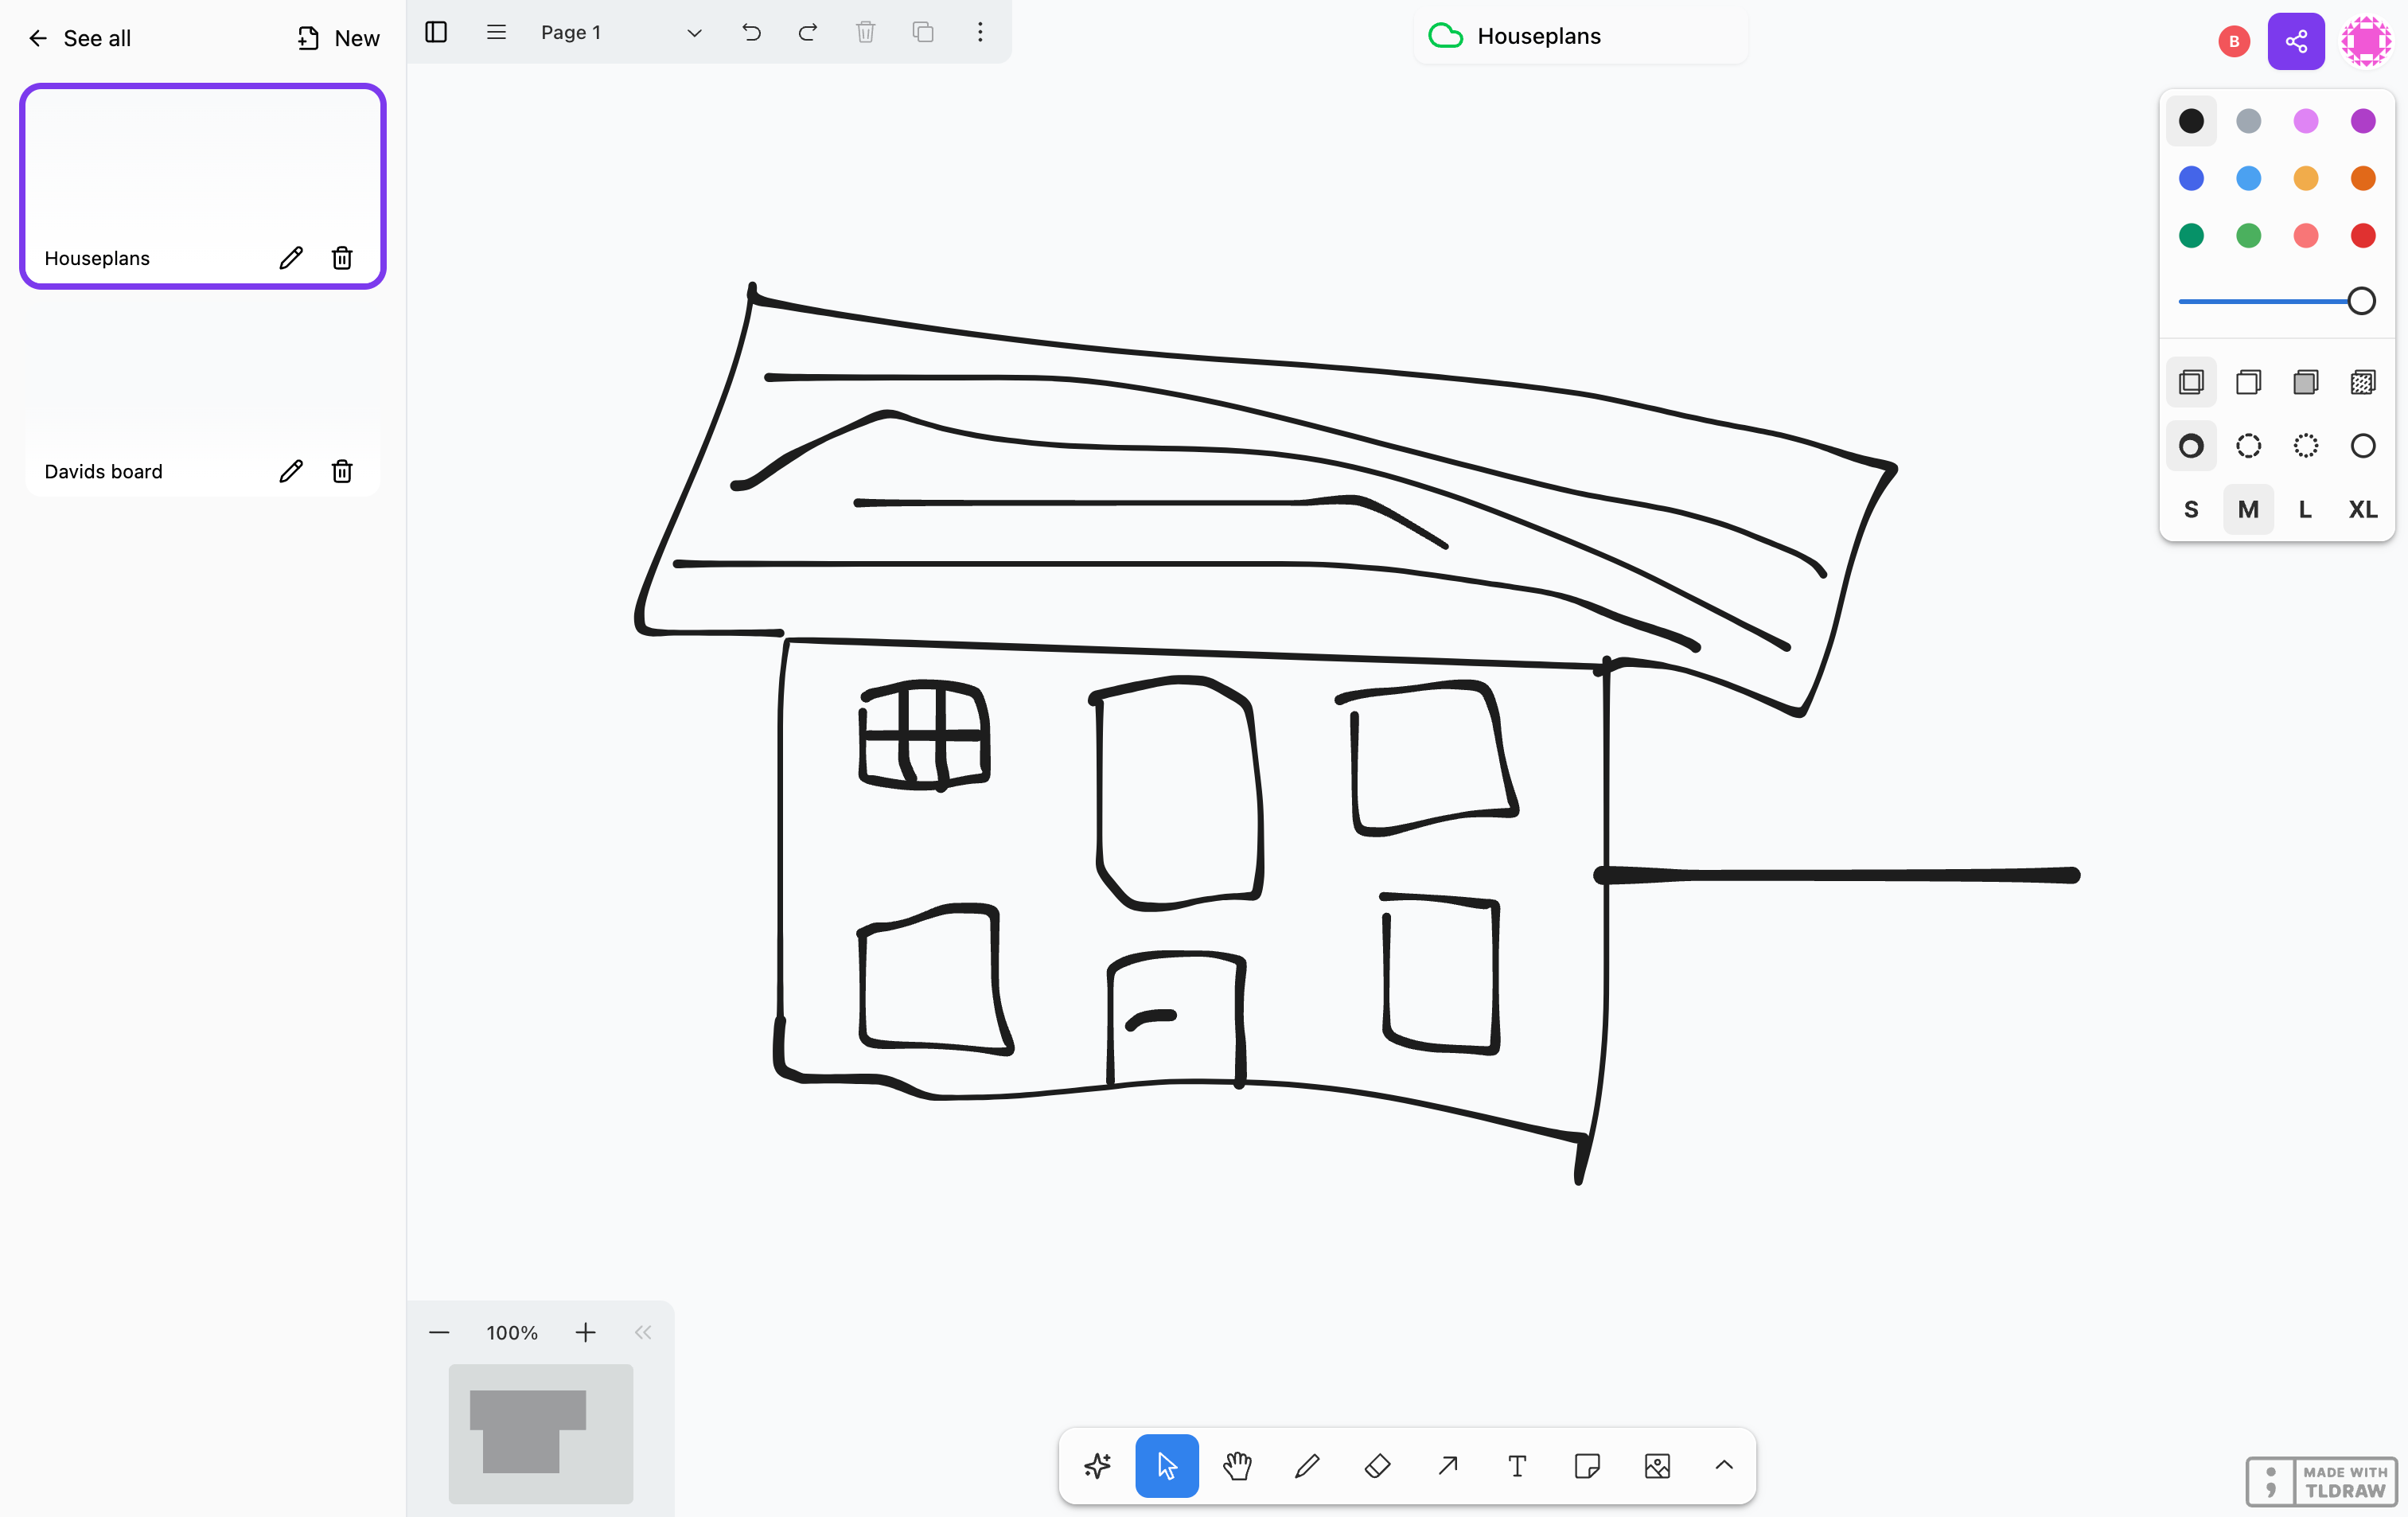Select the Hand pan tool
Image resolution: width=2408 pixels, height=1517 pixels.
tap(1237, 1466)
